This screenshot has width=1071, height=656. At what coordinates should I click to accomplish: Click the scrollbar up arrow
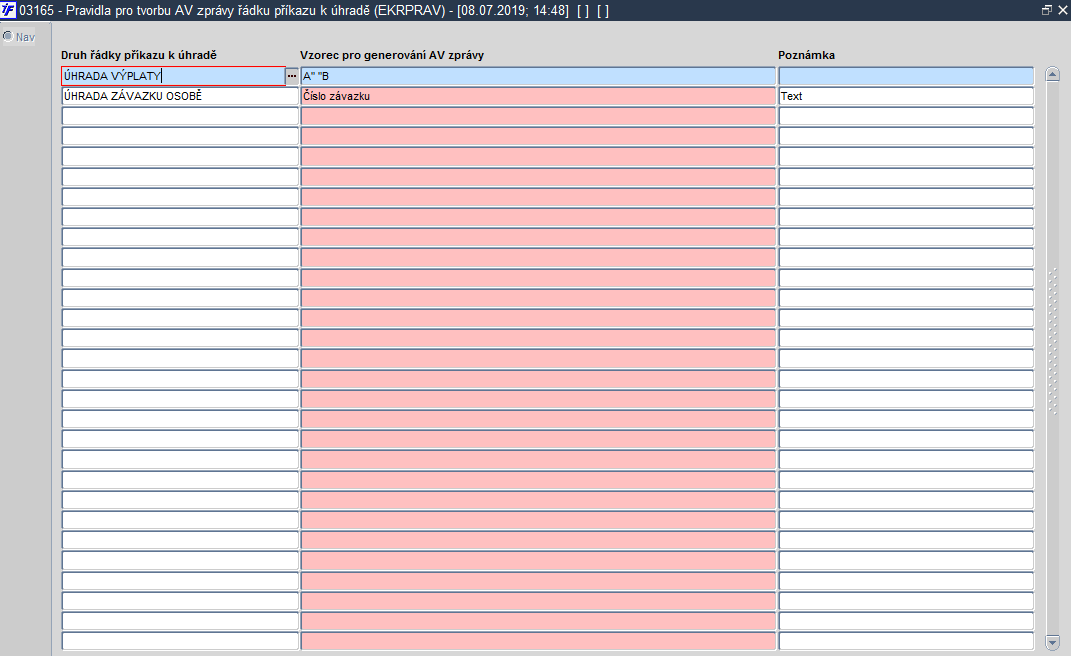[1053, 75]
